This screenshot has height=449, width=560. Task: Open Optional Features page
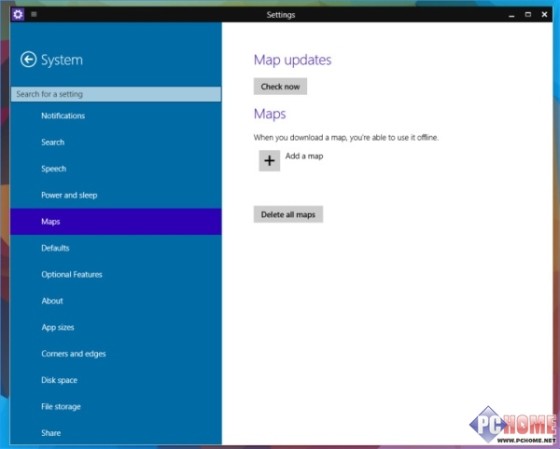pos(116,274)
